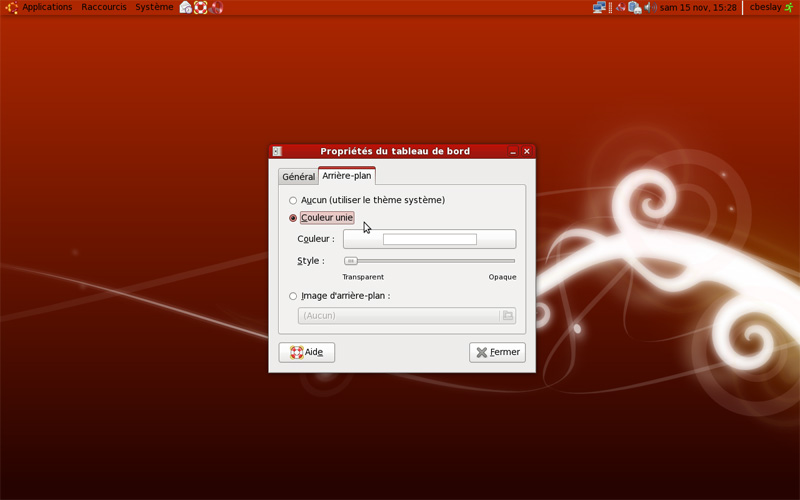Minimize the Propriétés du tableau de bord dialog
Image resolution: width=800 pixels, height=500 pixels.
pyautogui.click(x=513, y=151)
